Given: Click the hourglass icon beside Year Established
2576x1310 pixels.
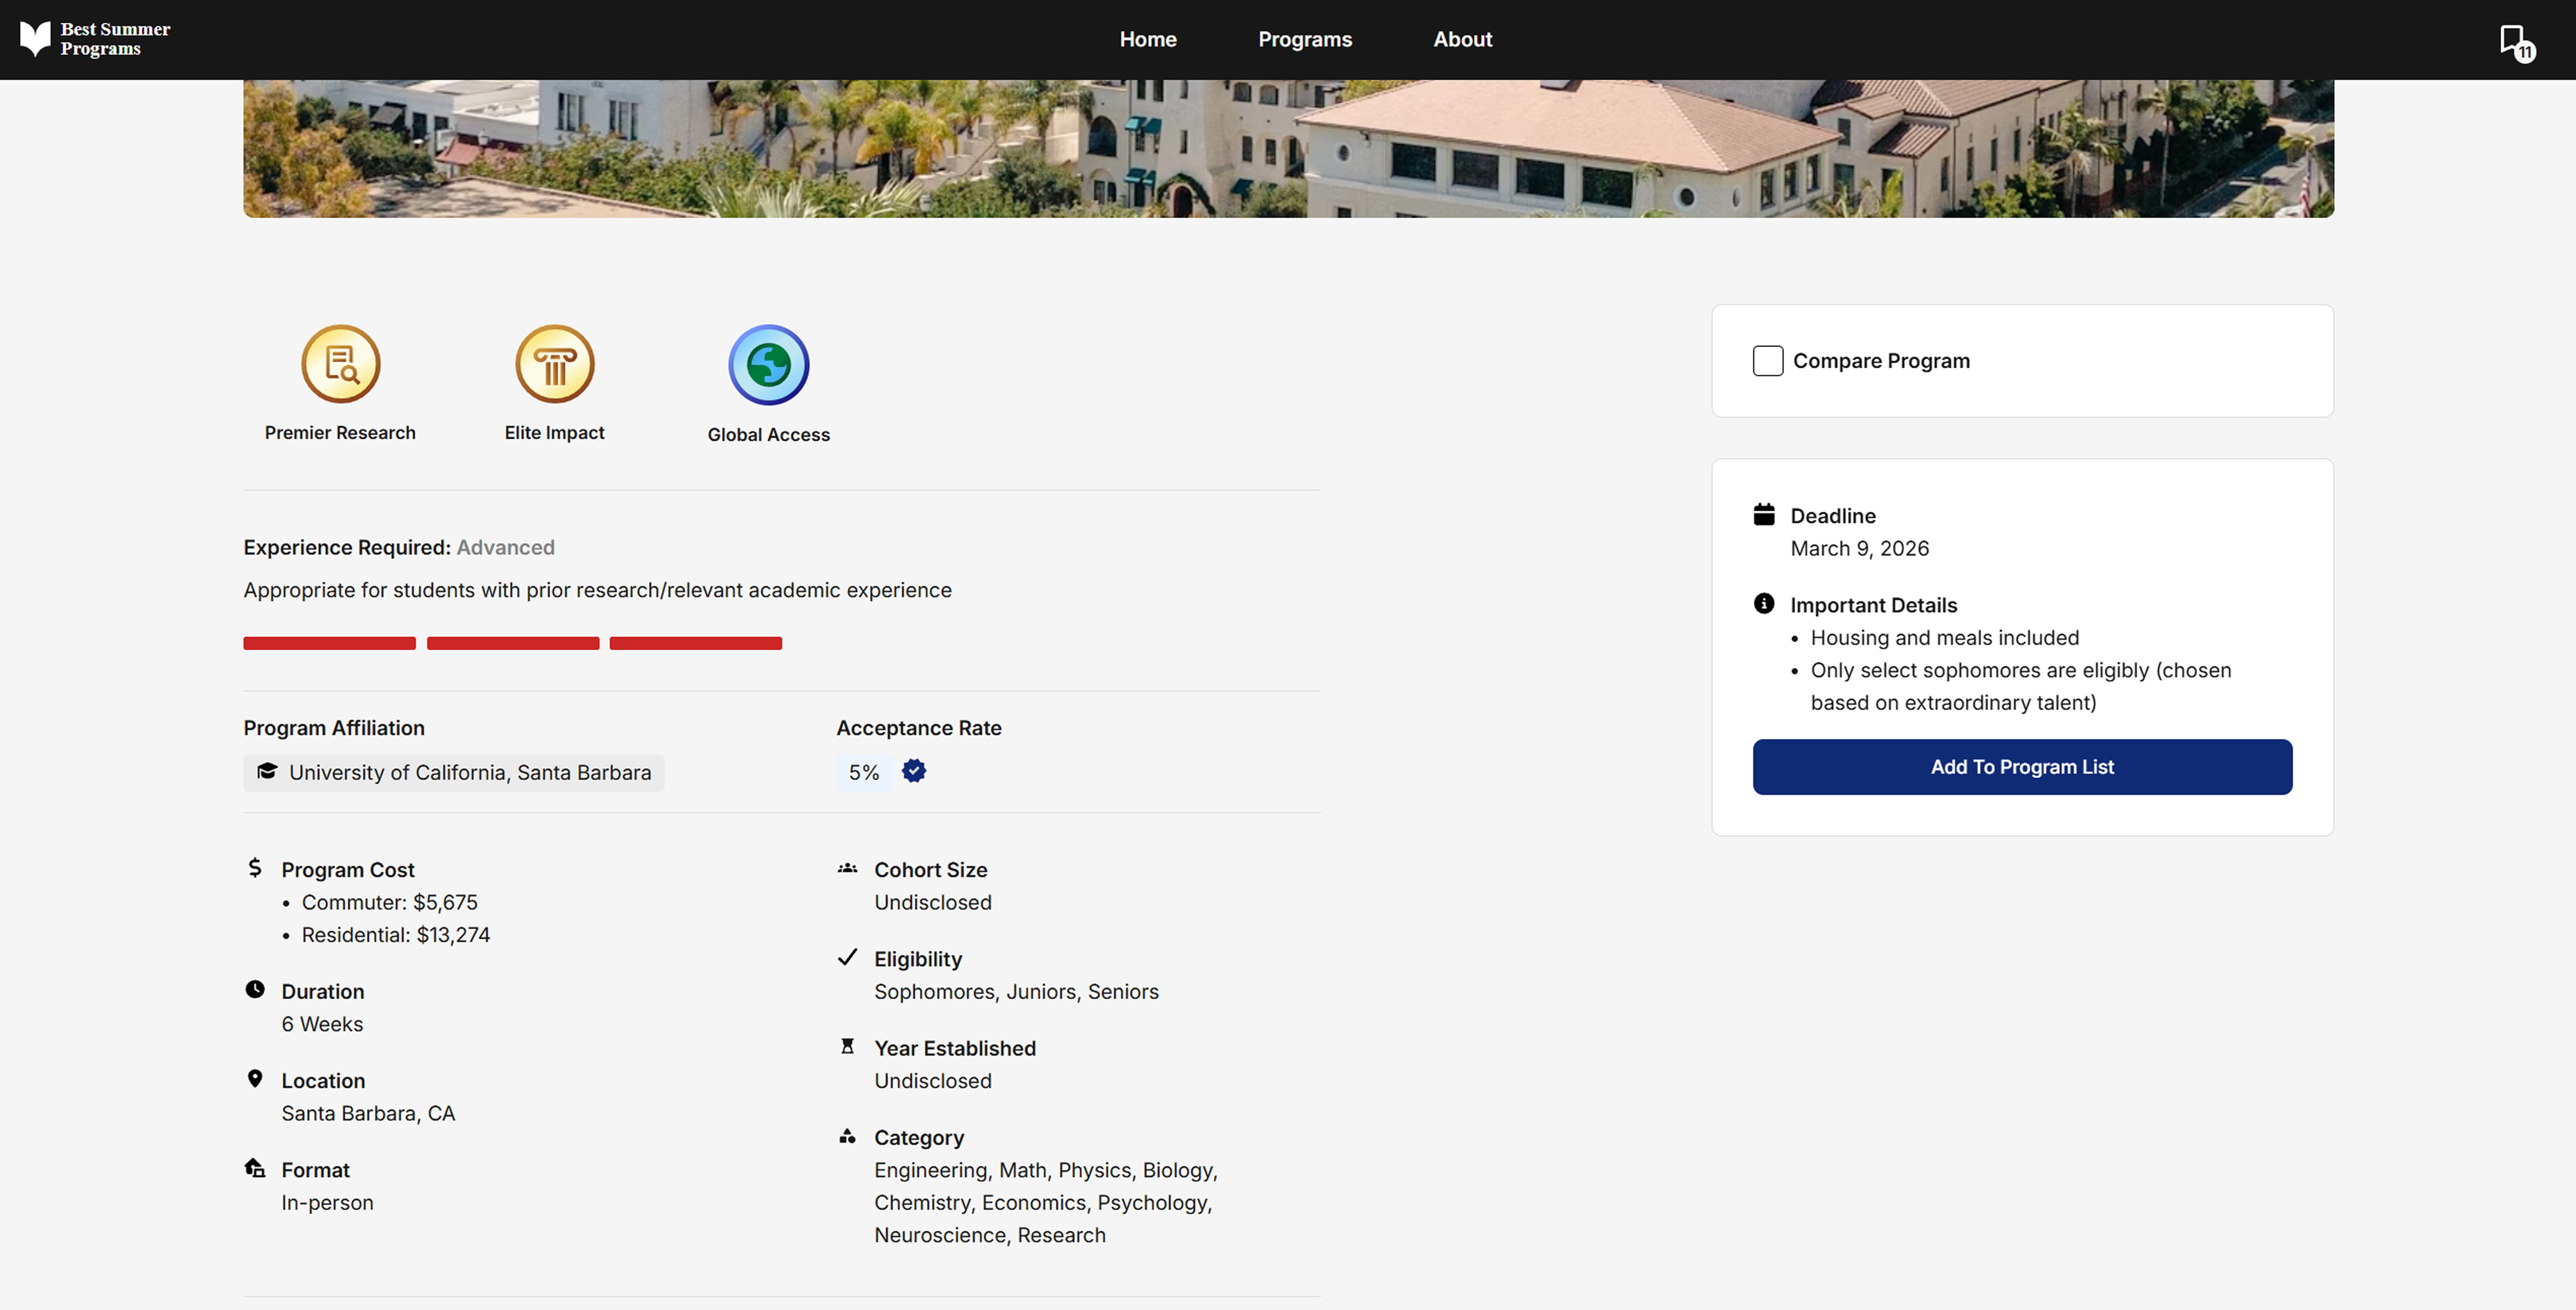Looking at the screenshot, I should (x=848, y=1046).
